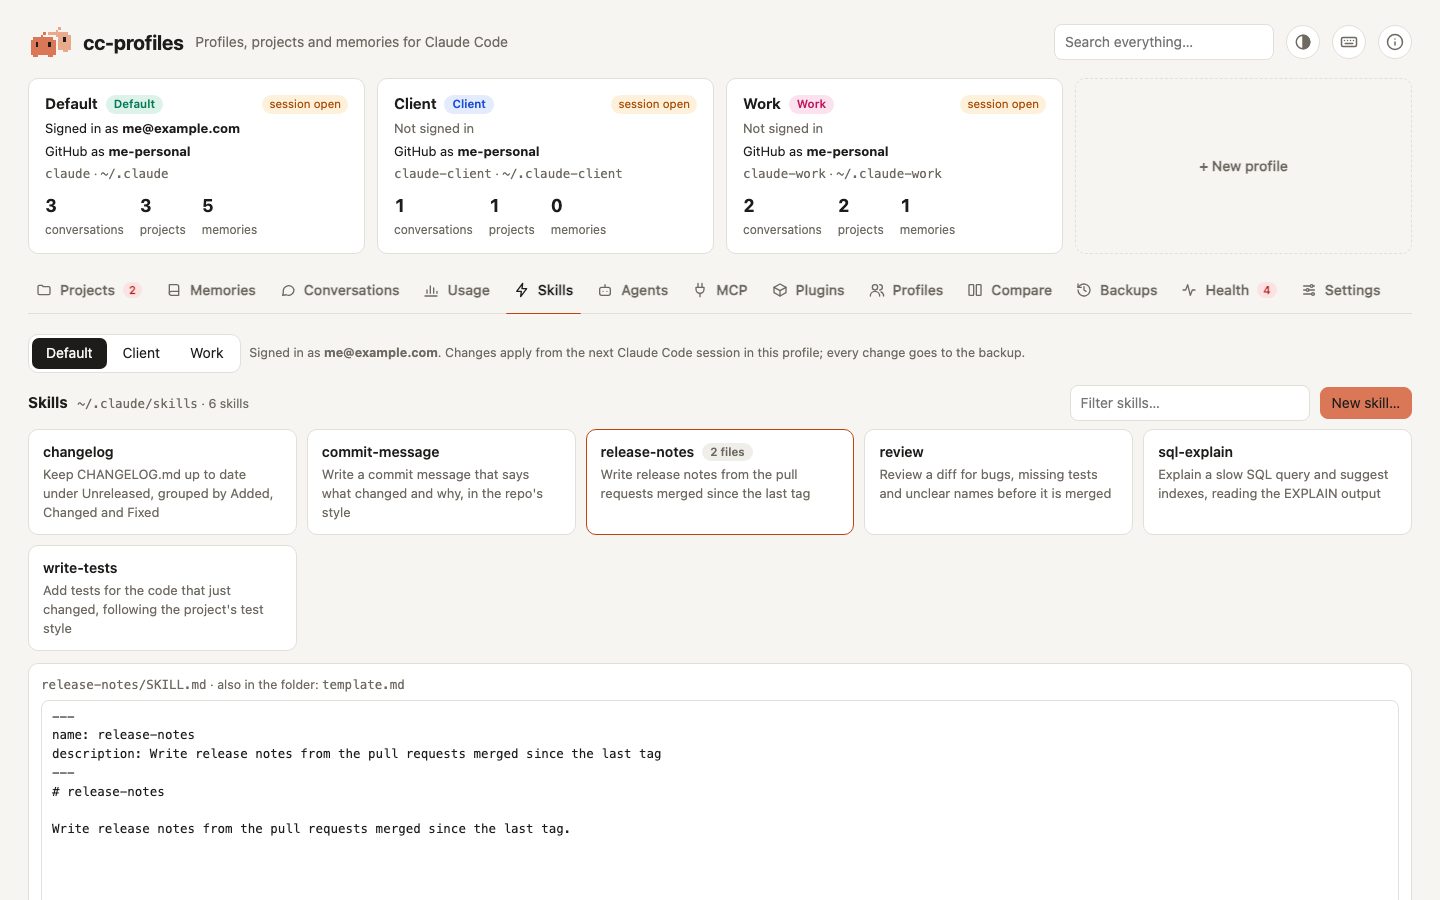Click the Filter skills input
This screenshot has width=1440, height=900.
click(1189, 403)
